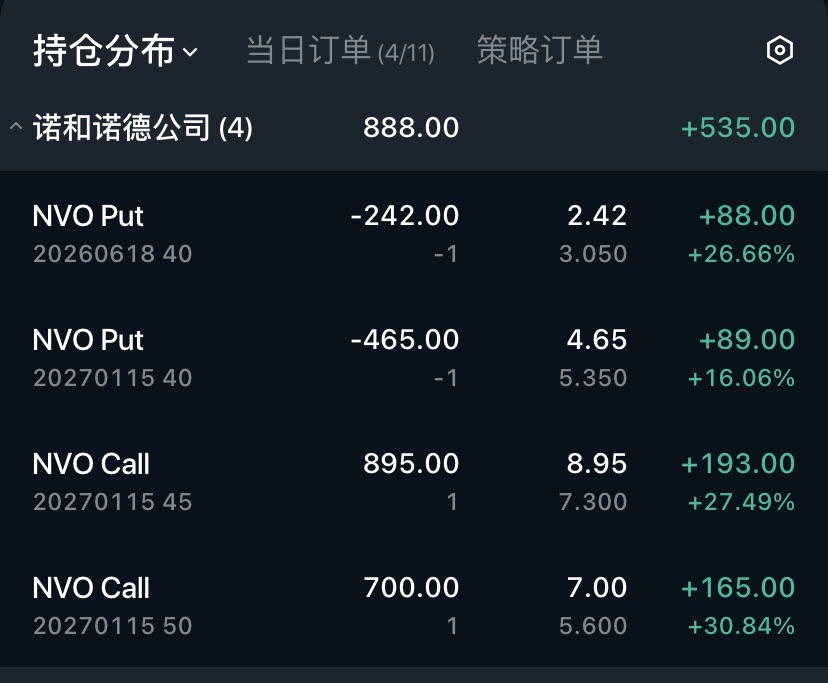Select the 诺和诺德公司 (4) group header
The width and height of the screenshot is (828, 683).
[143, 128]
